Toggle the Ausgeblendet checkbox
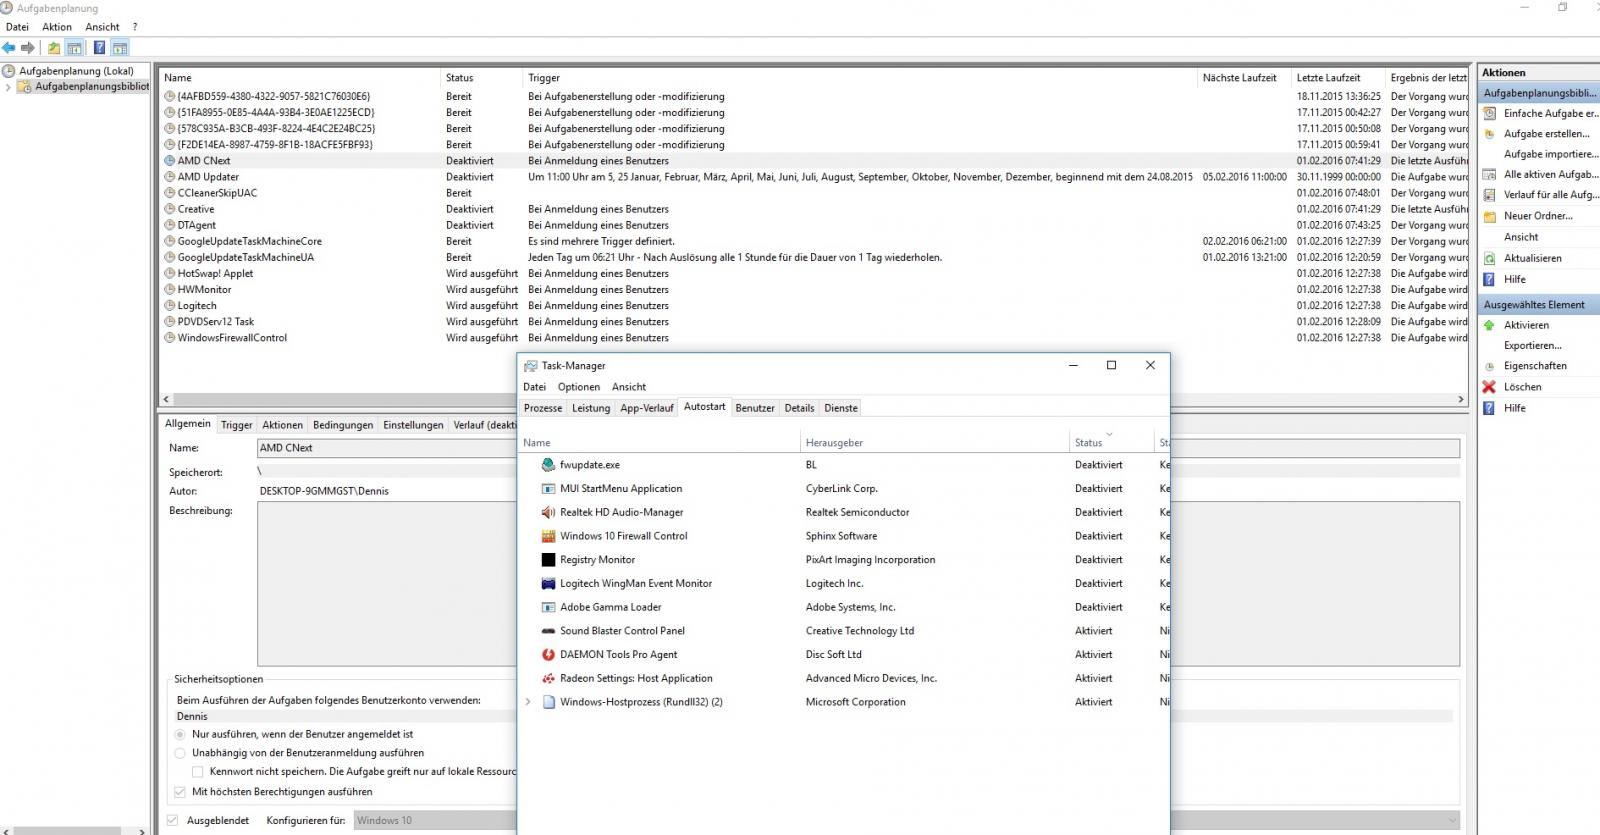 (174, 821)
